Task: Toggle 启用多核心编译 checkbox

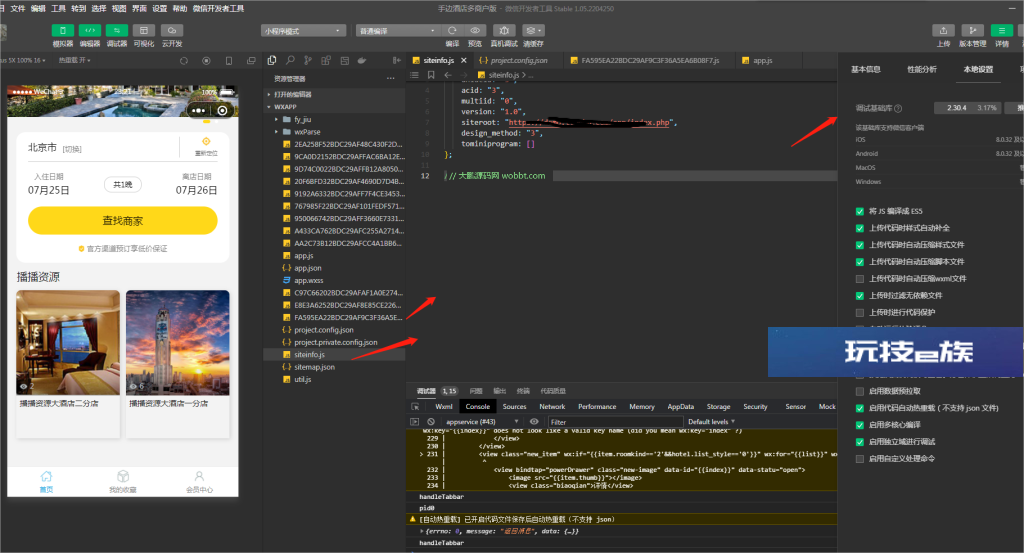Action: [x=859, y=425]
